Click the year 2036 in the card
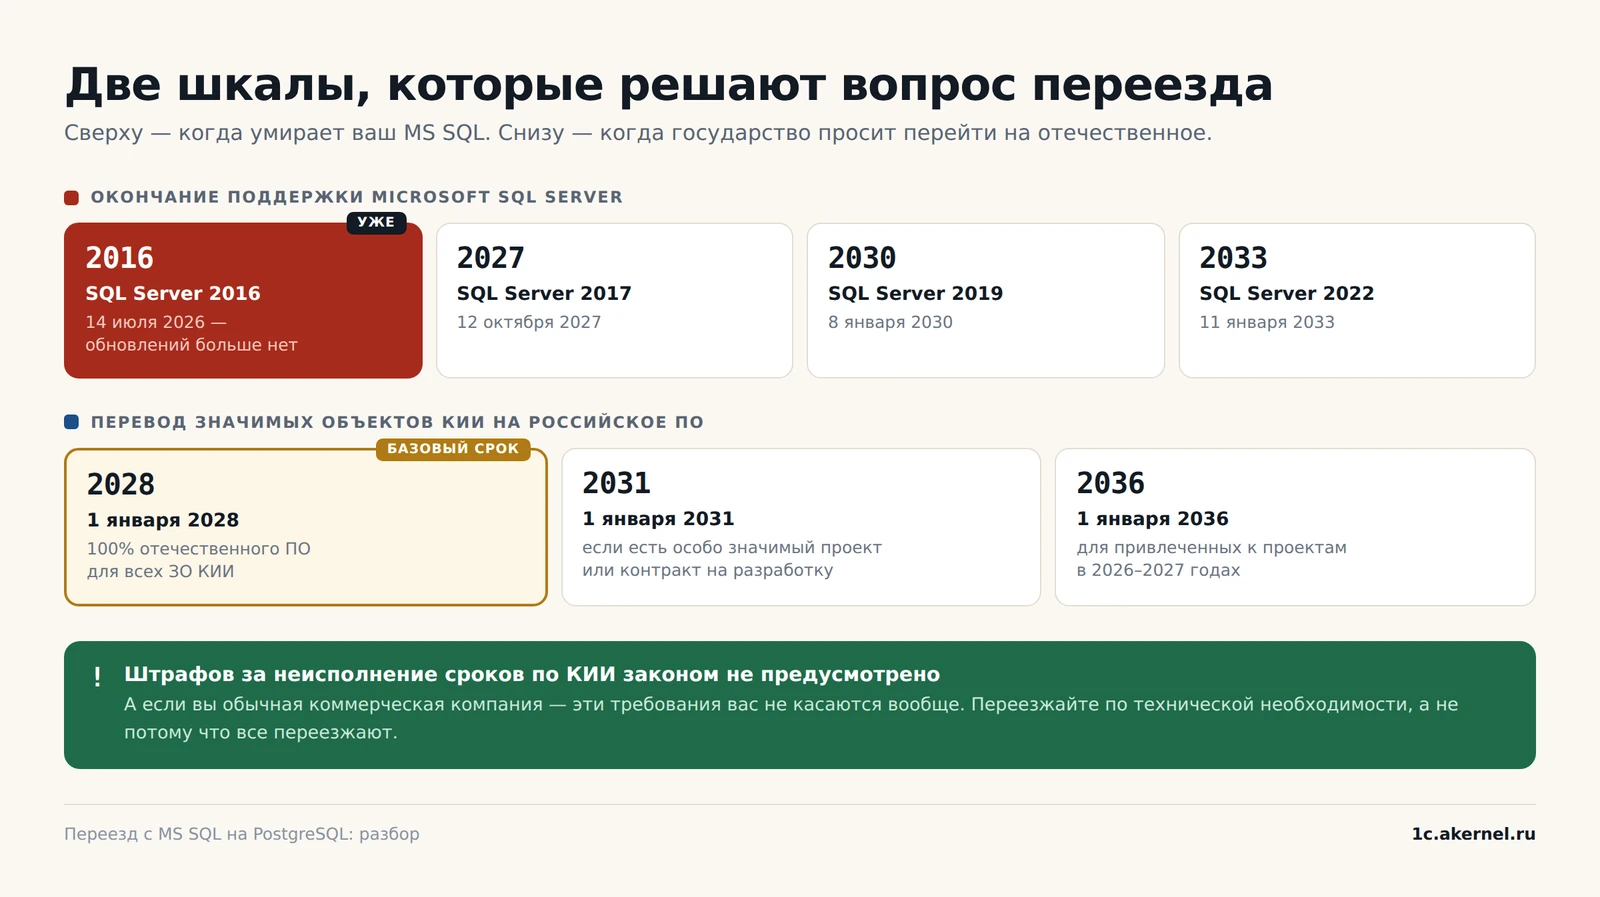Screen dimensions: 1600x897 tap(1110, 483)
